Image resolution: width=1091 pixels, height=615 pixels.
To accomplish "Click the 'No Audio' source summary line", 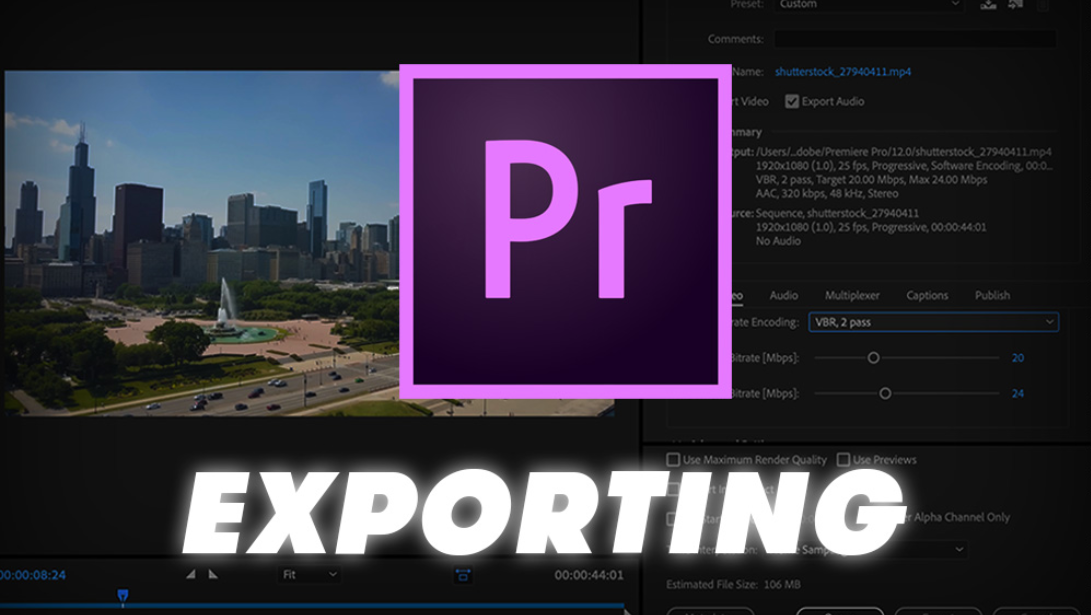I will coord(778,241).
